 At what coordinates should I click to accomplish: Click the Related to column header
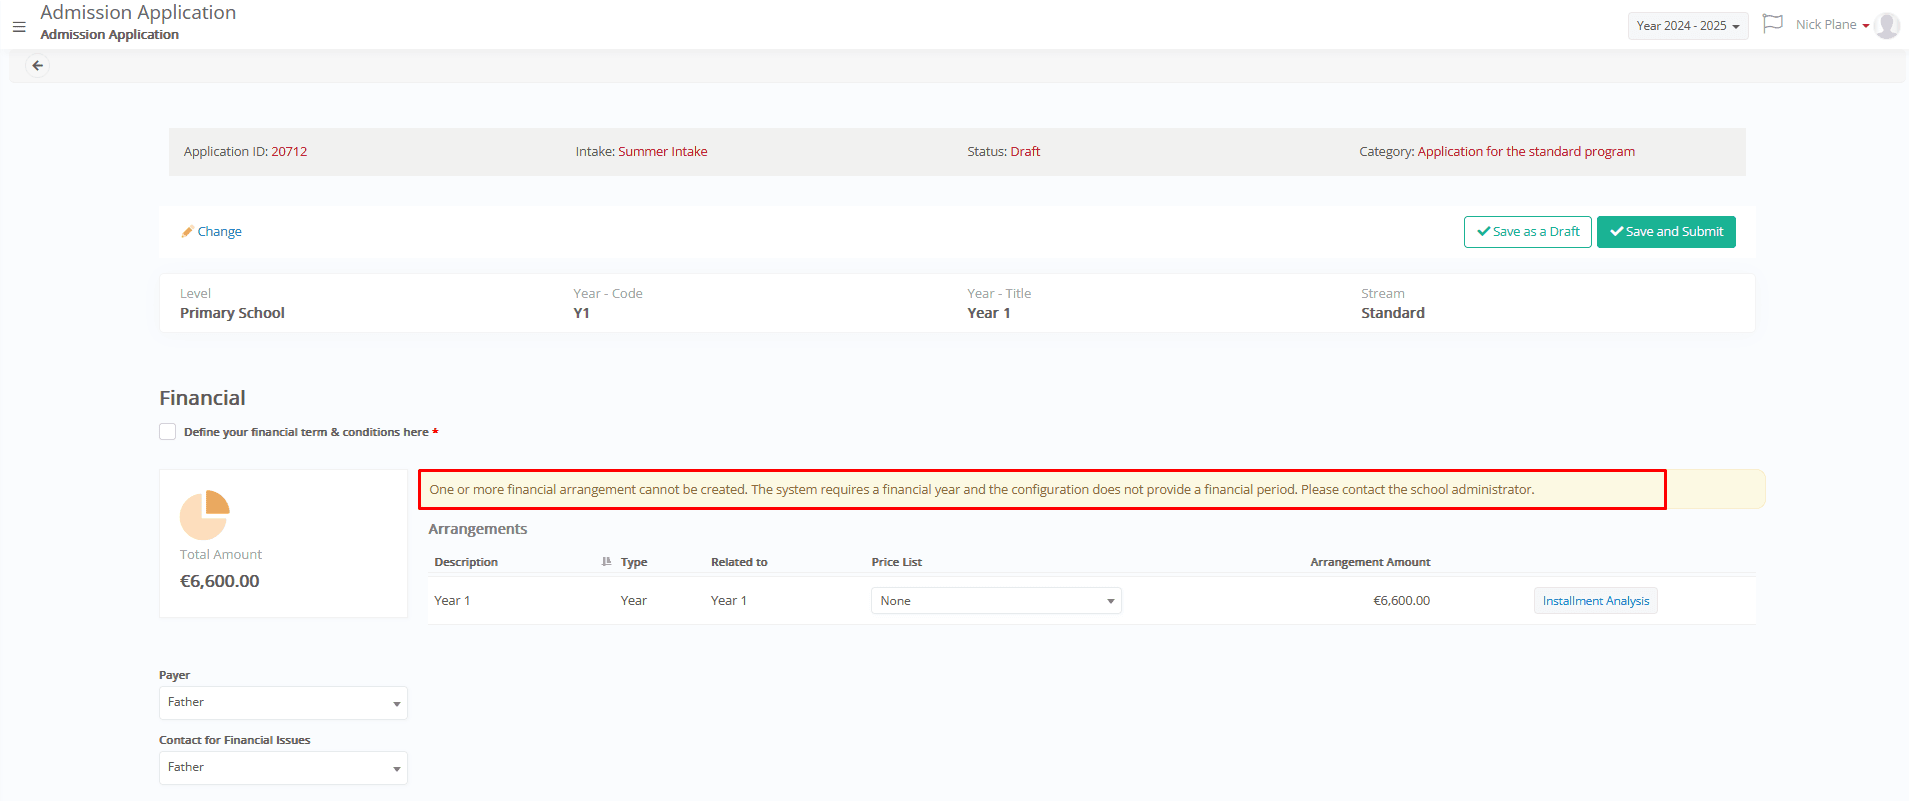(739, 562)
